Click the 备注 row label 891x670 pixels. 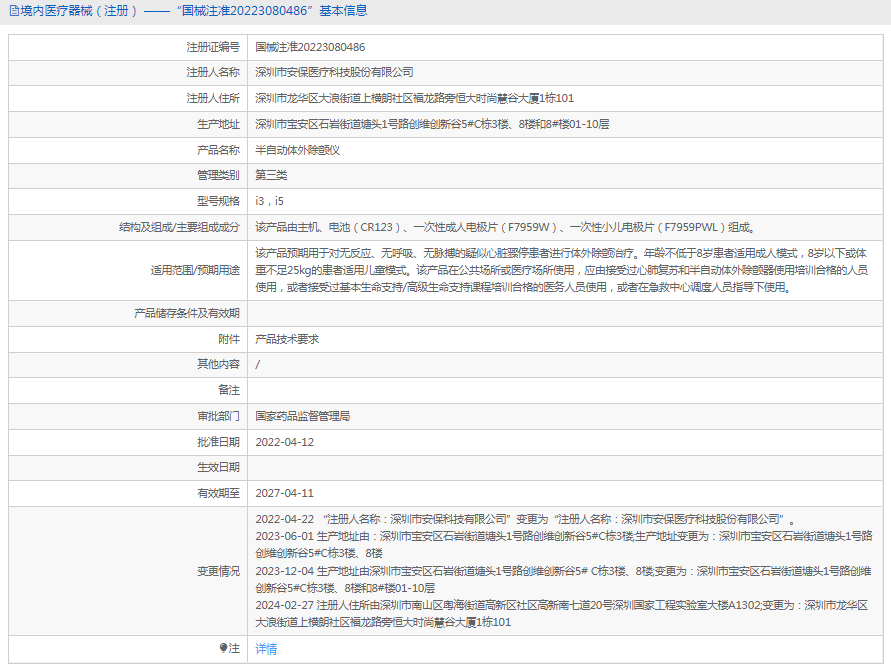click(229, 390)
